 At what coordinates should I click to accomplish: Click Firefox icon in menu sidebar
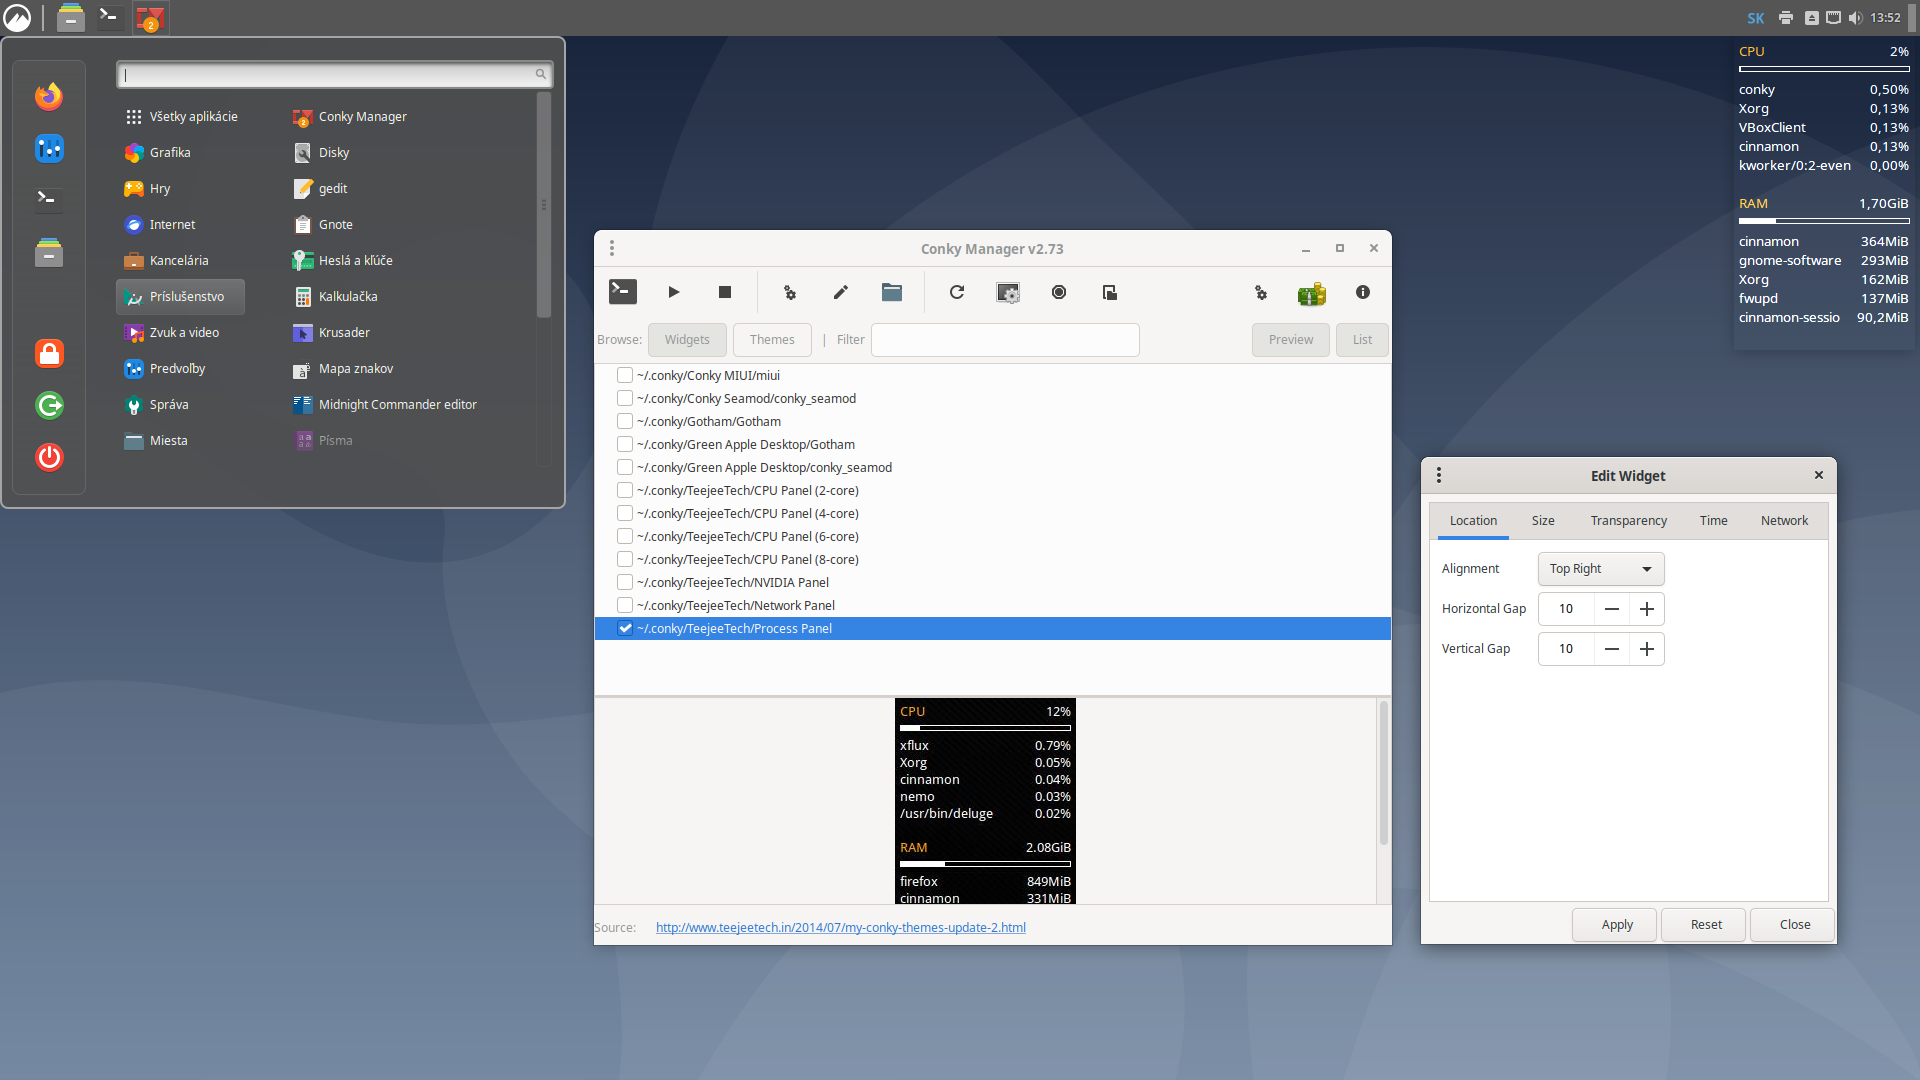coord(49,96)
